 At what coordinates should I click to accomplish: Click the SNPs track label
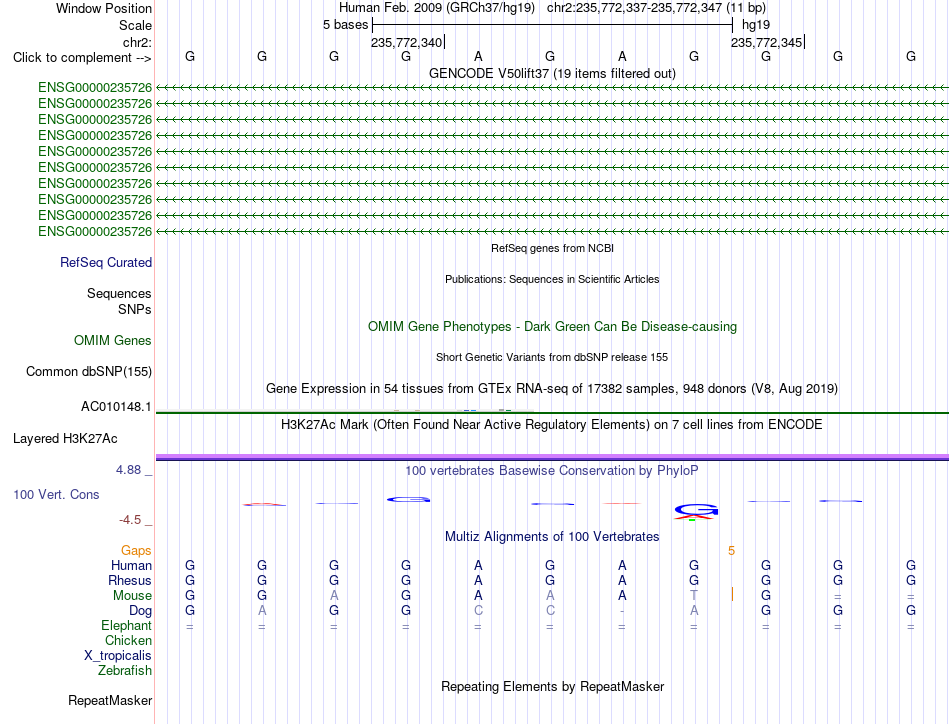[x=135, y=309]
